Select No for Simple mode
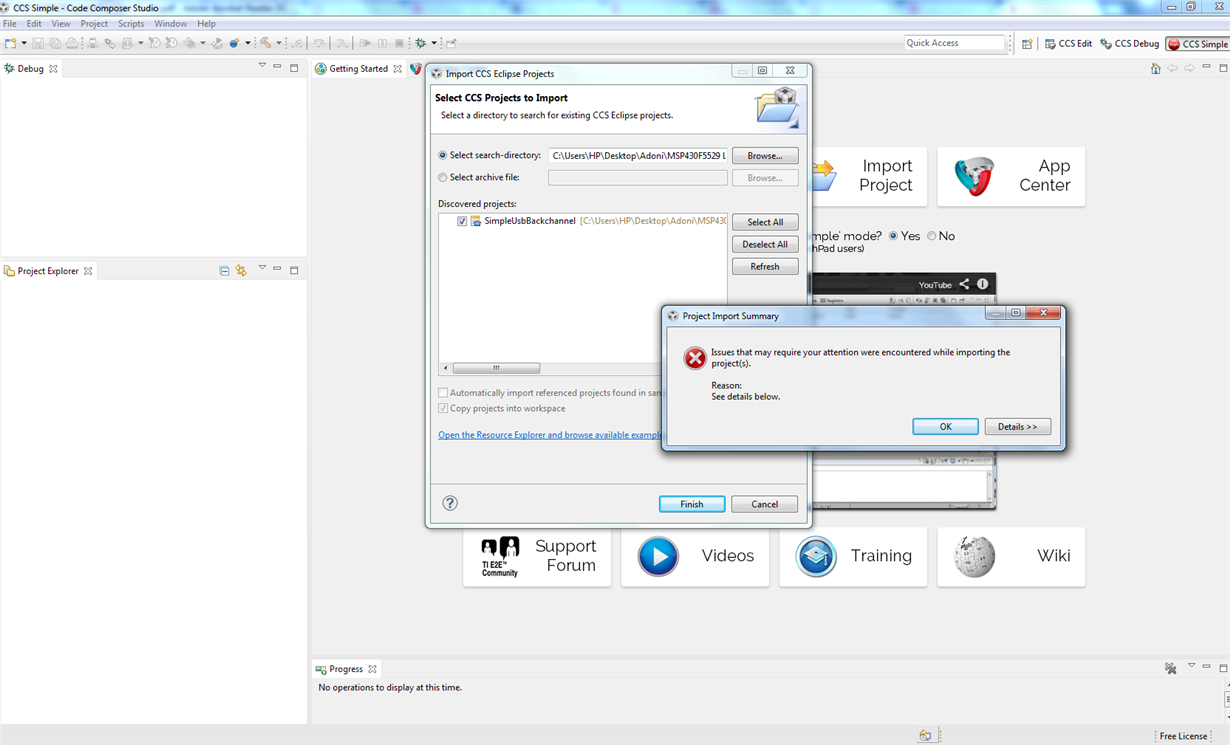The image size is (1230, 745). pyautogui.click(x=932, y=236)
